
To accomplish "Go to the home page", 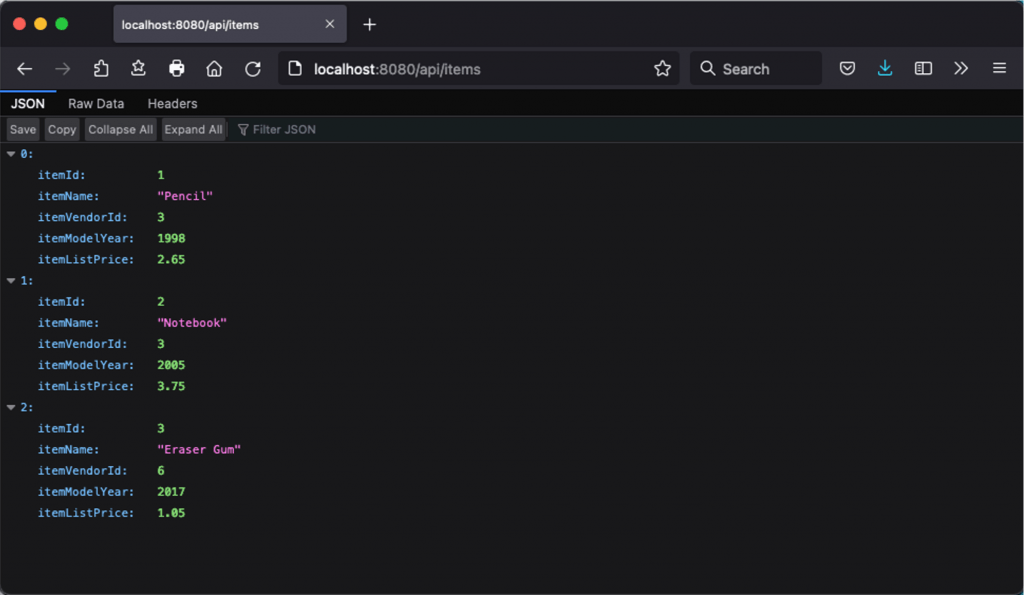I will (214, 69).
